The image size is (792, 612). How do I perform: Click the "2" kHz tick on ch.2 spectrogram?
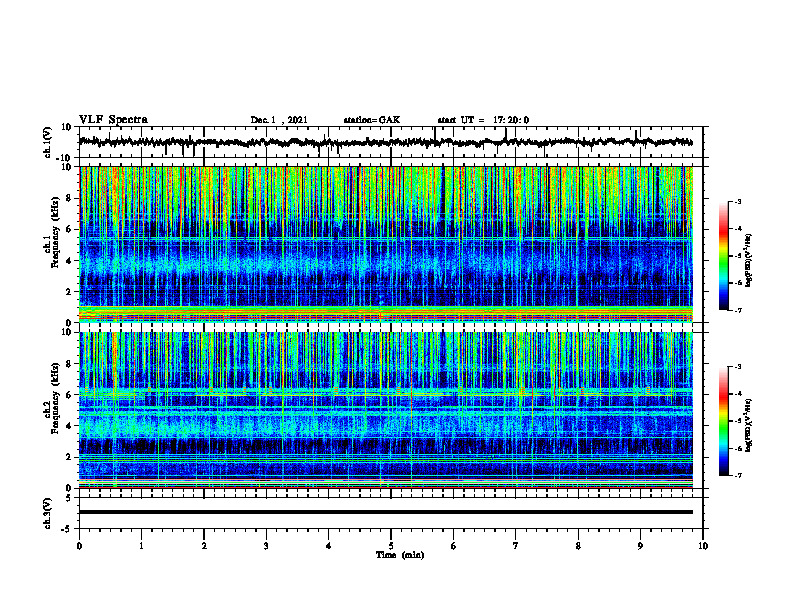69,457
